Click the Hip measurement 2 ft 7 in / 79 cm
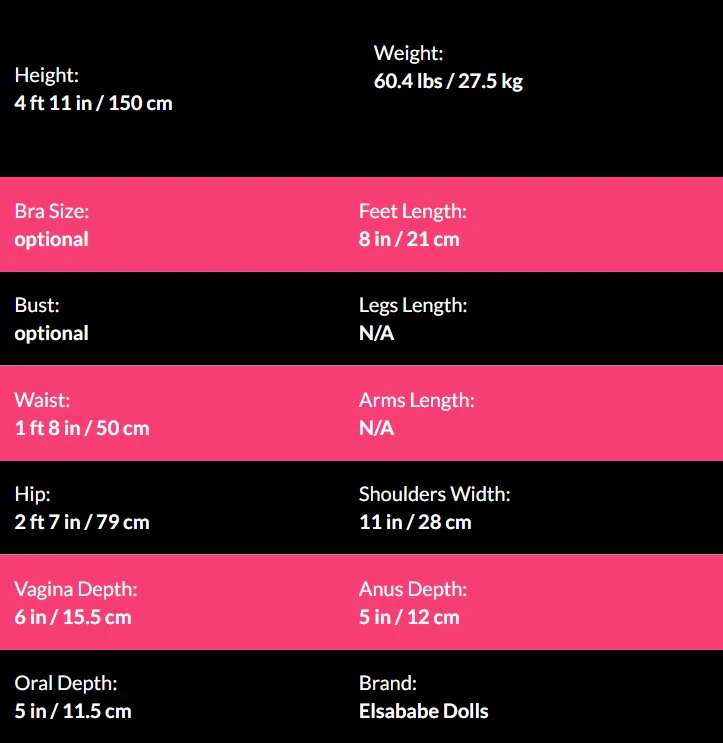 82,522
